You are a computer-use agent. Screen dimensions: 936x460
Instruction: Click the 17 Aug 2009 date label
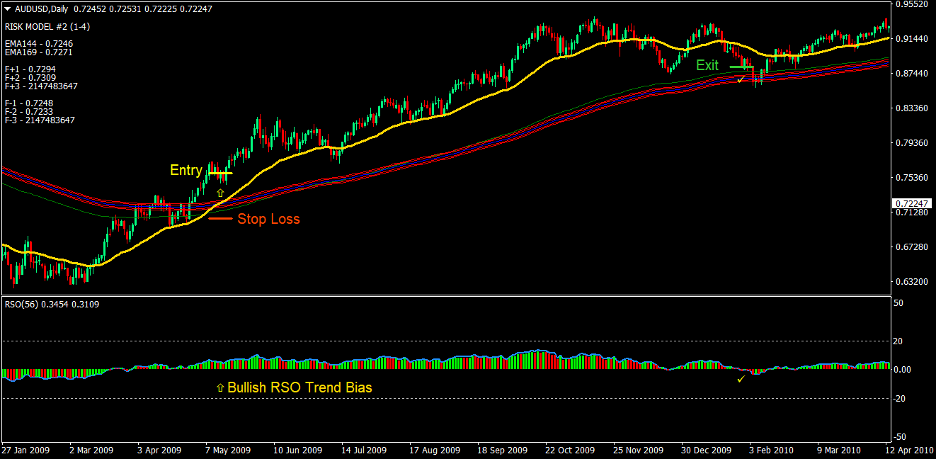coord(433,450)
